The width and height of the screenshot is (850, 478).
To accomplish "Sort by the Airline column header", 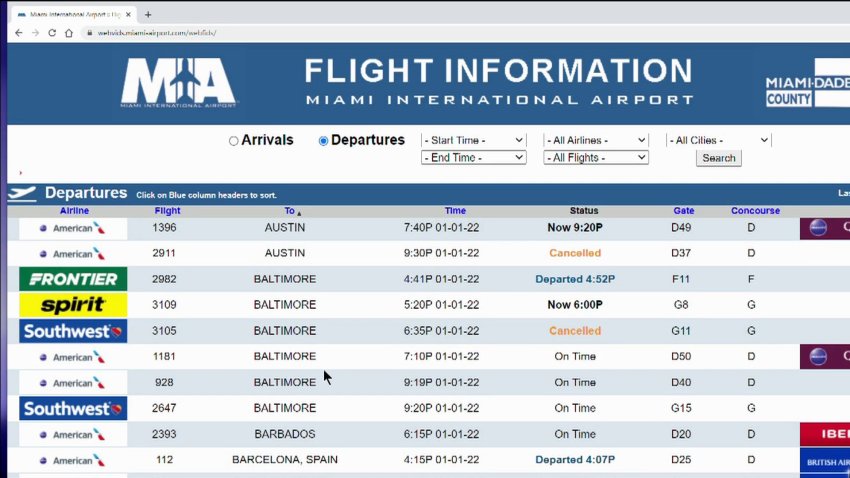I will point(74,211).
